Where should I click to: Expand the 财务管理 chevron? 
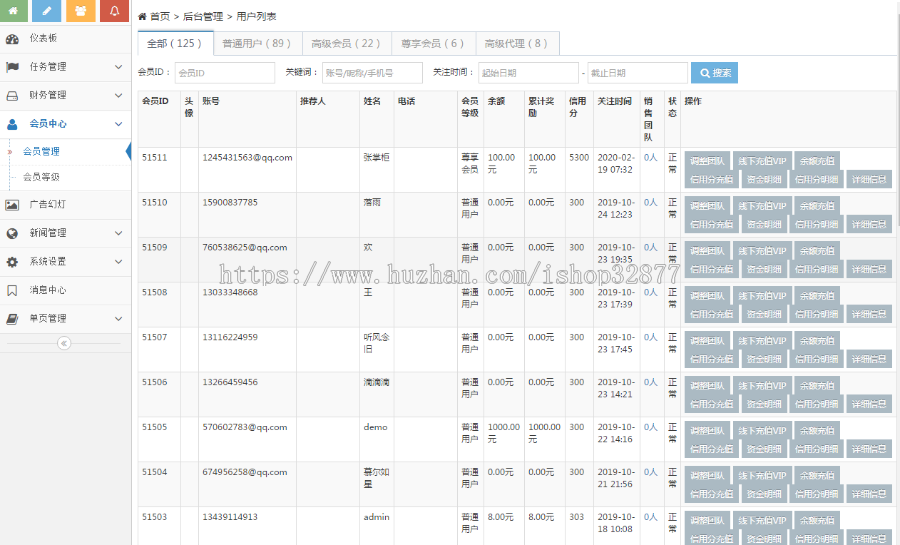tap(118, 95)
